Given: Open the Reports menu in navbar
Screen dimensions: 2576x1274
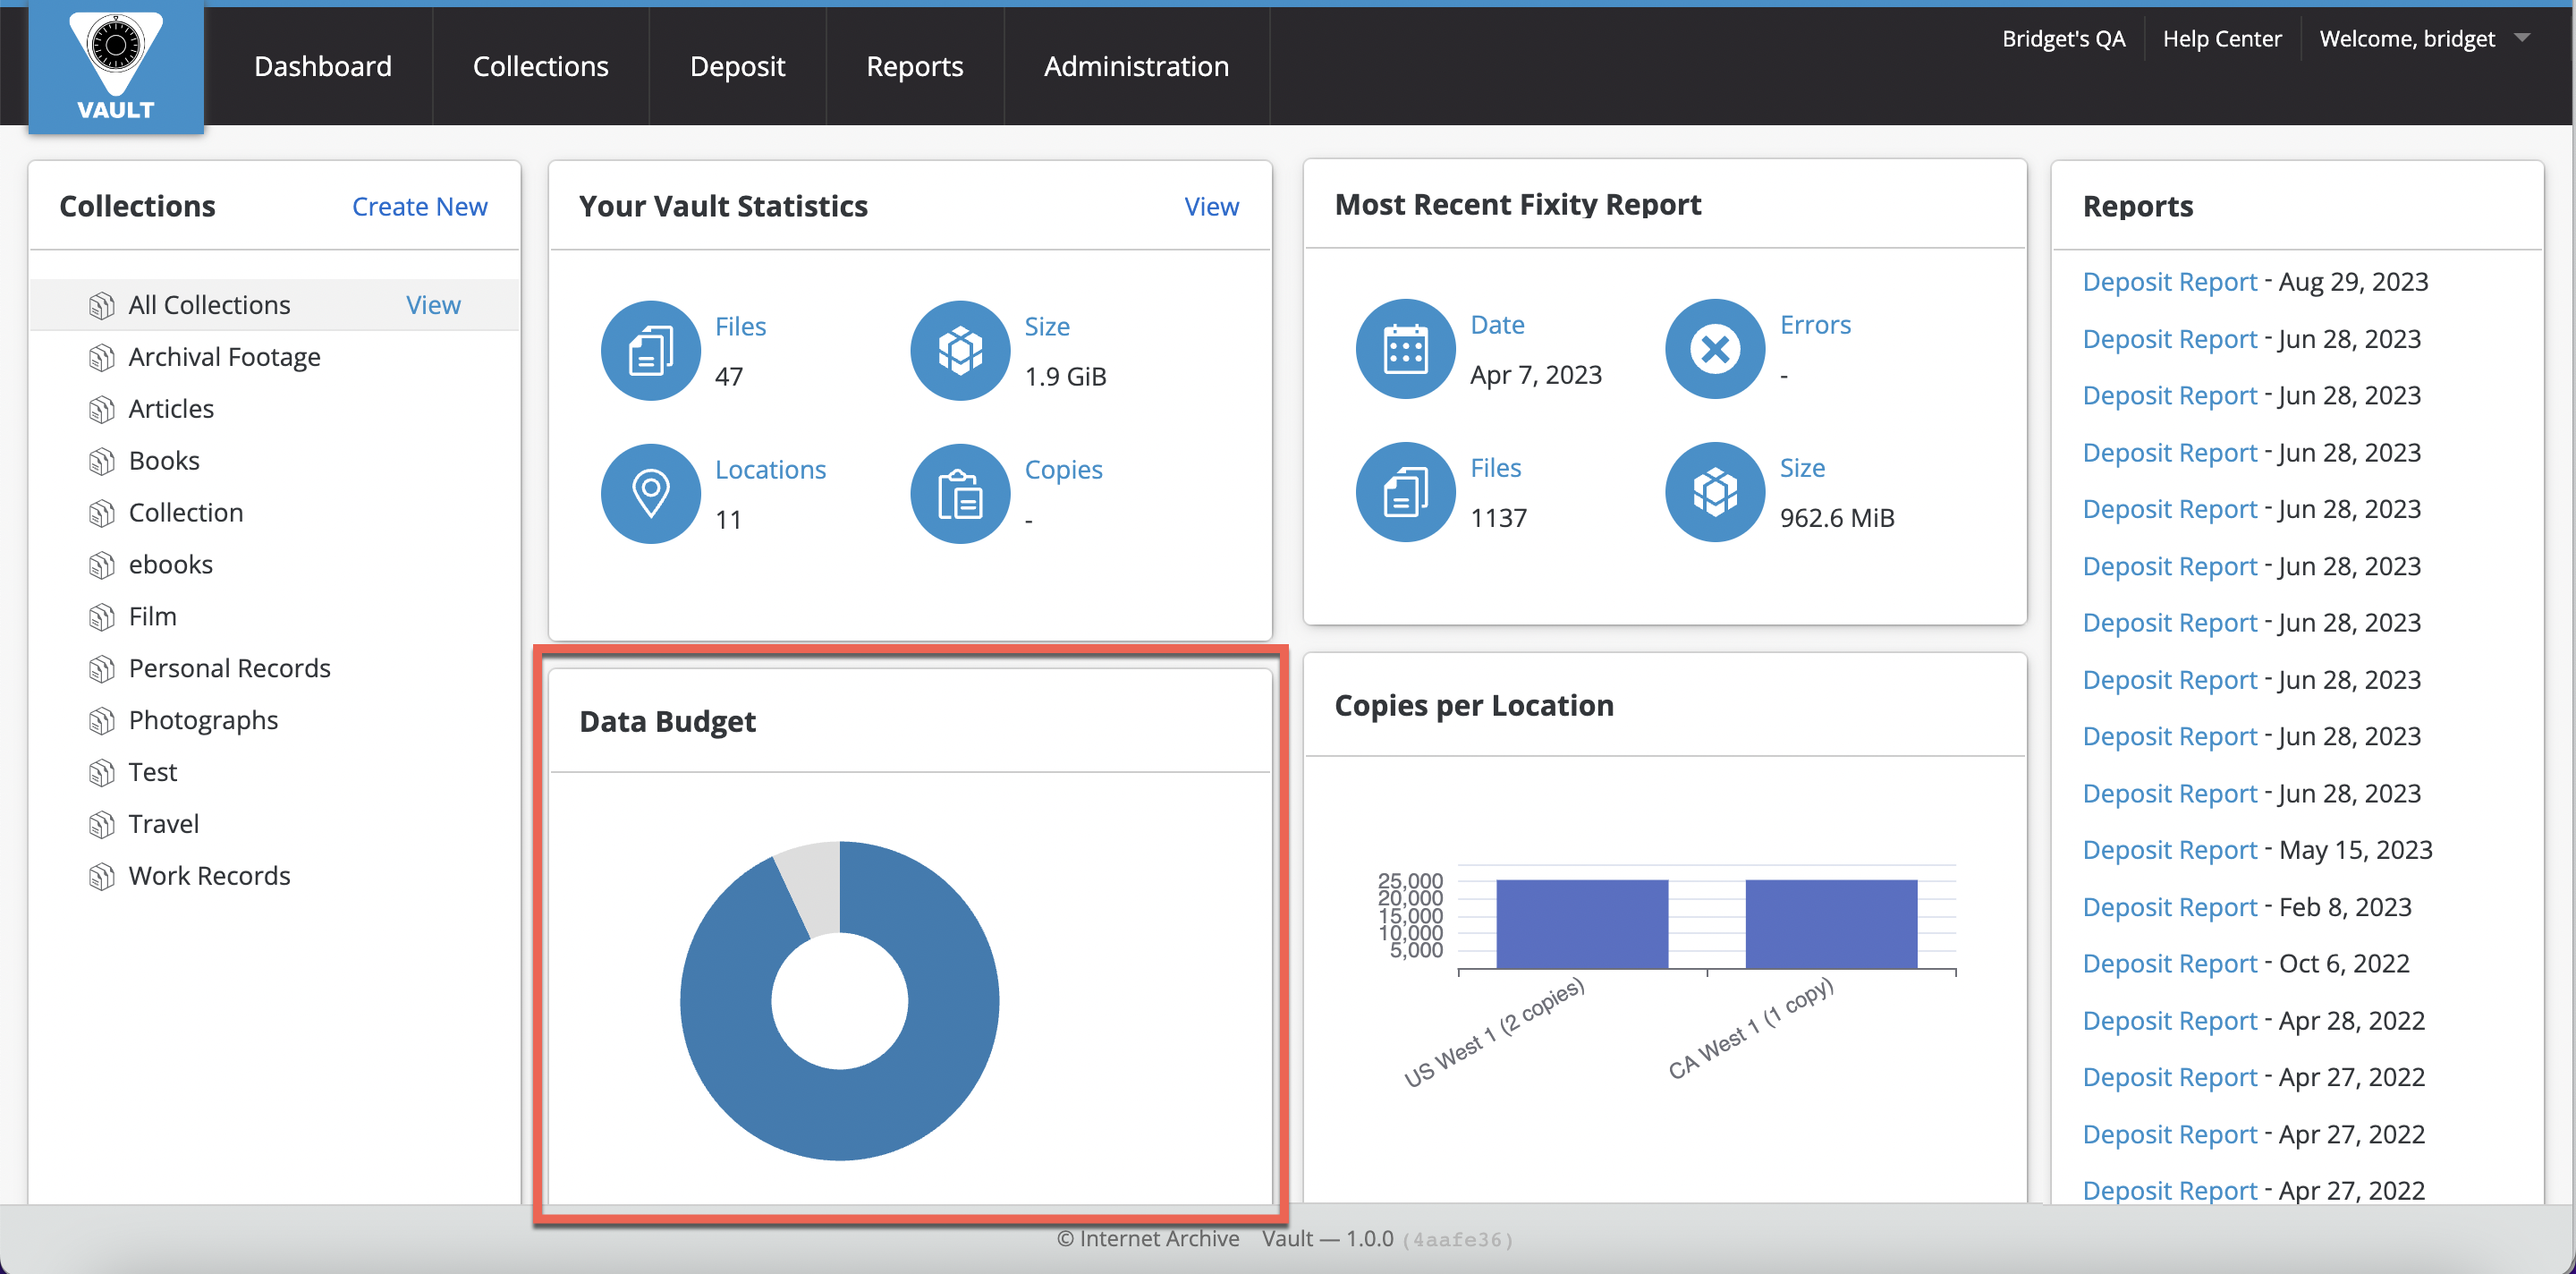Looking at the screenshot, I should click(x=914, y=66).
